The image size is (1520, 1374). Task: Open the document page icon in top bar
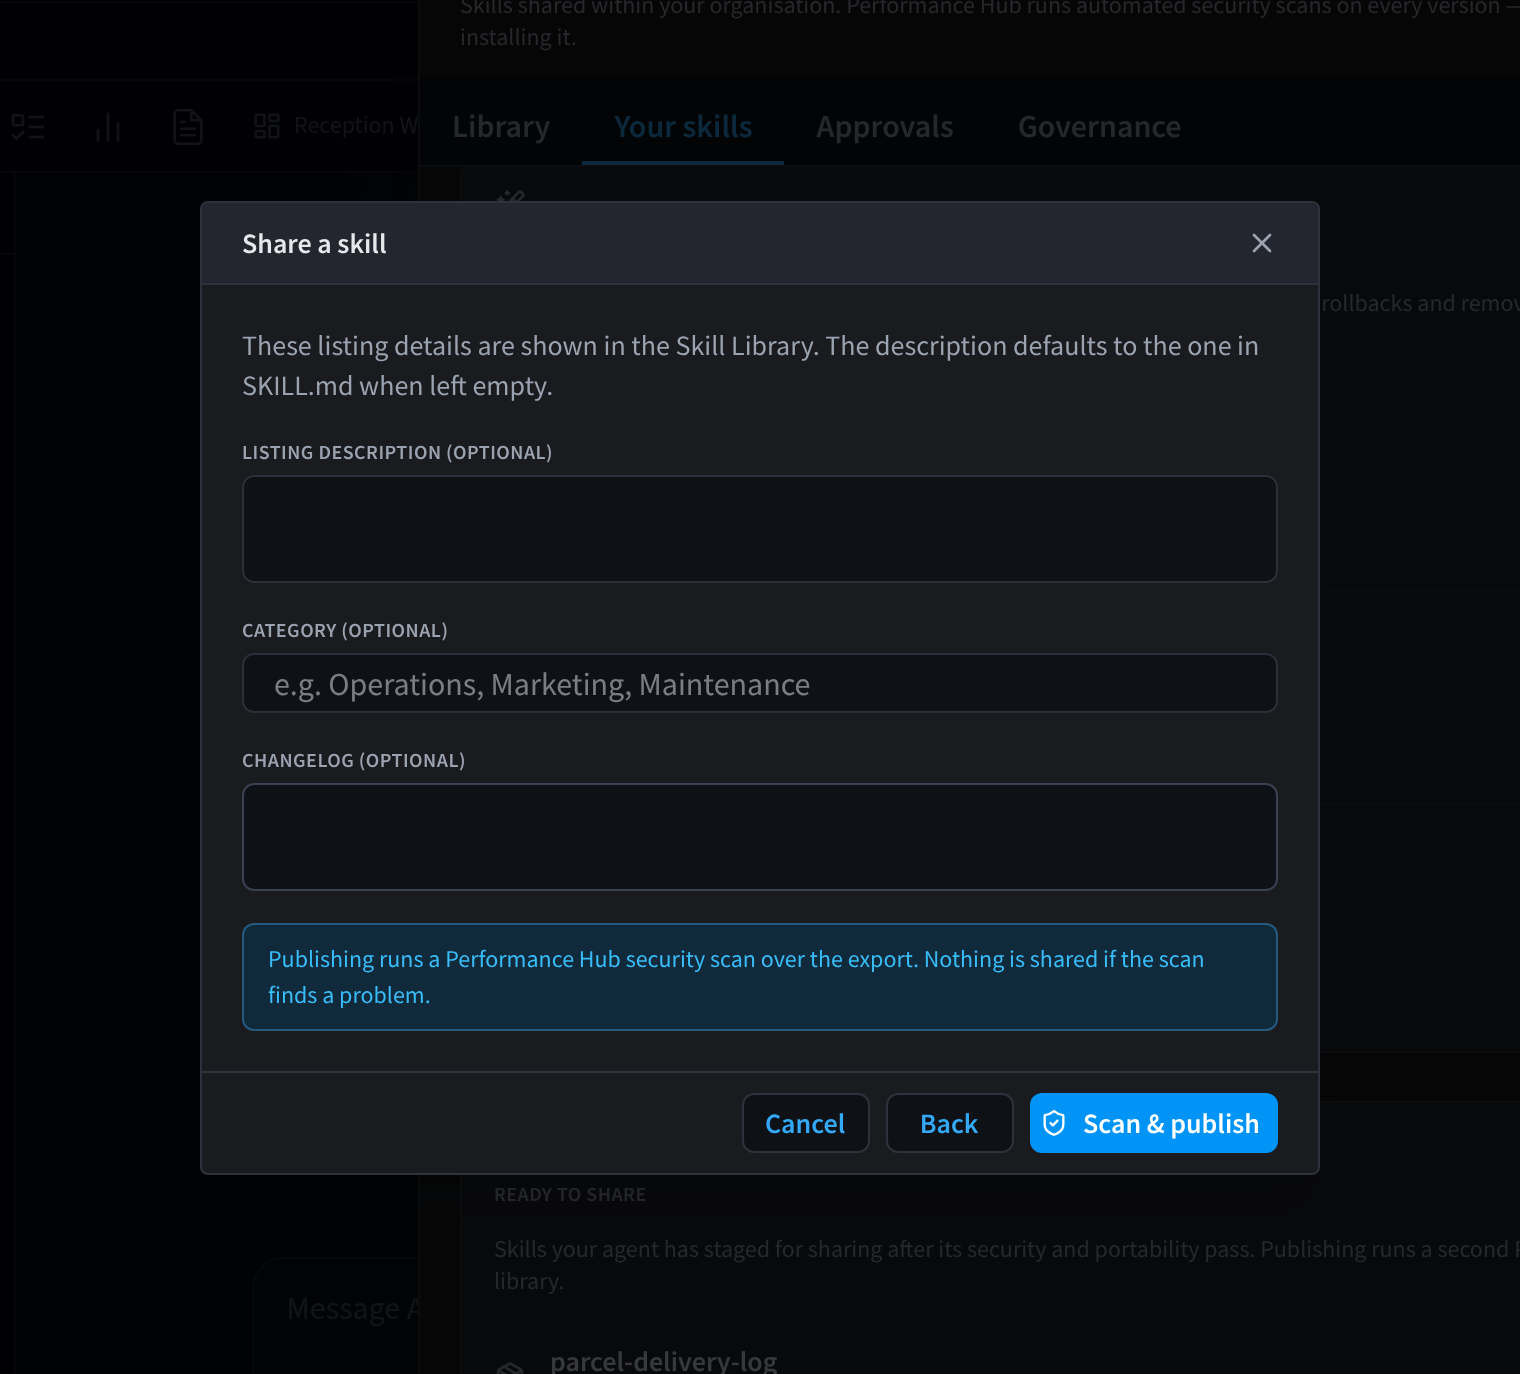pos(188,127)
